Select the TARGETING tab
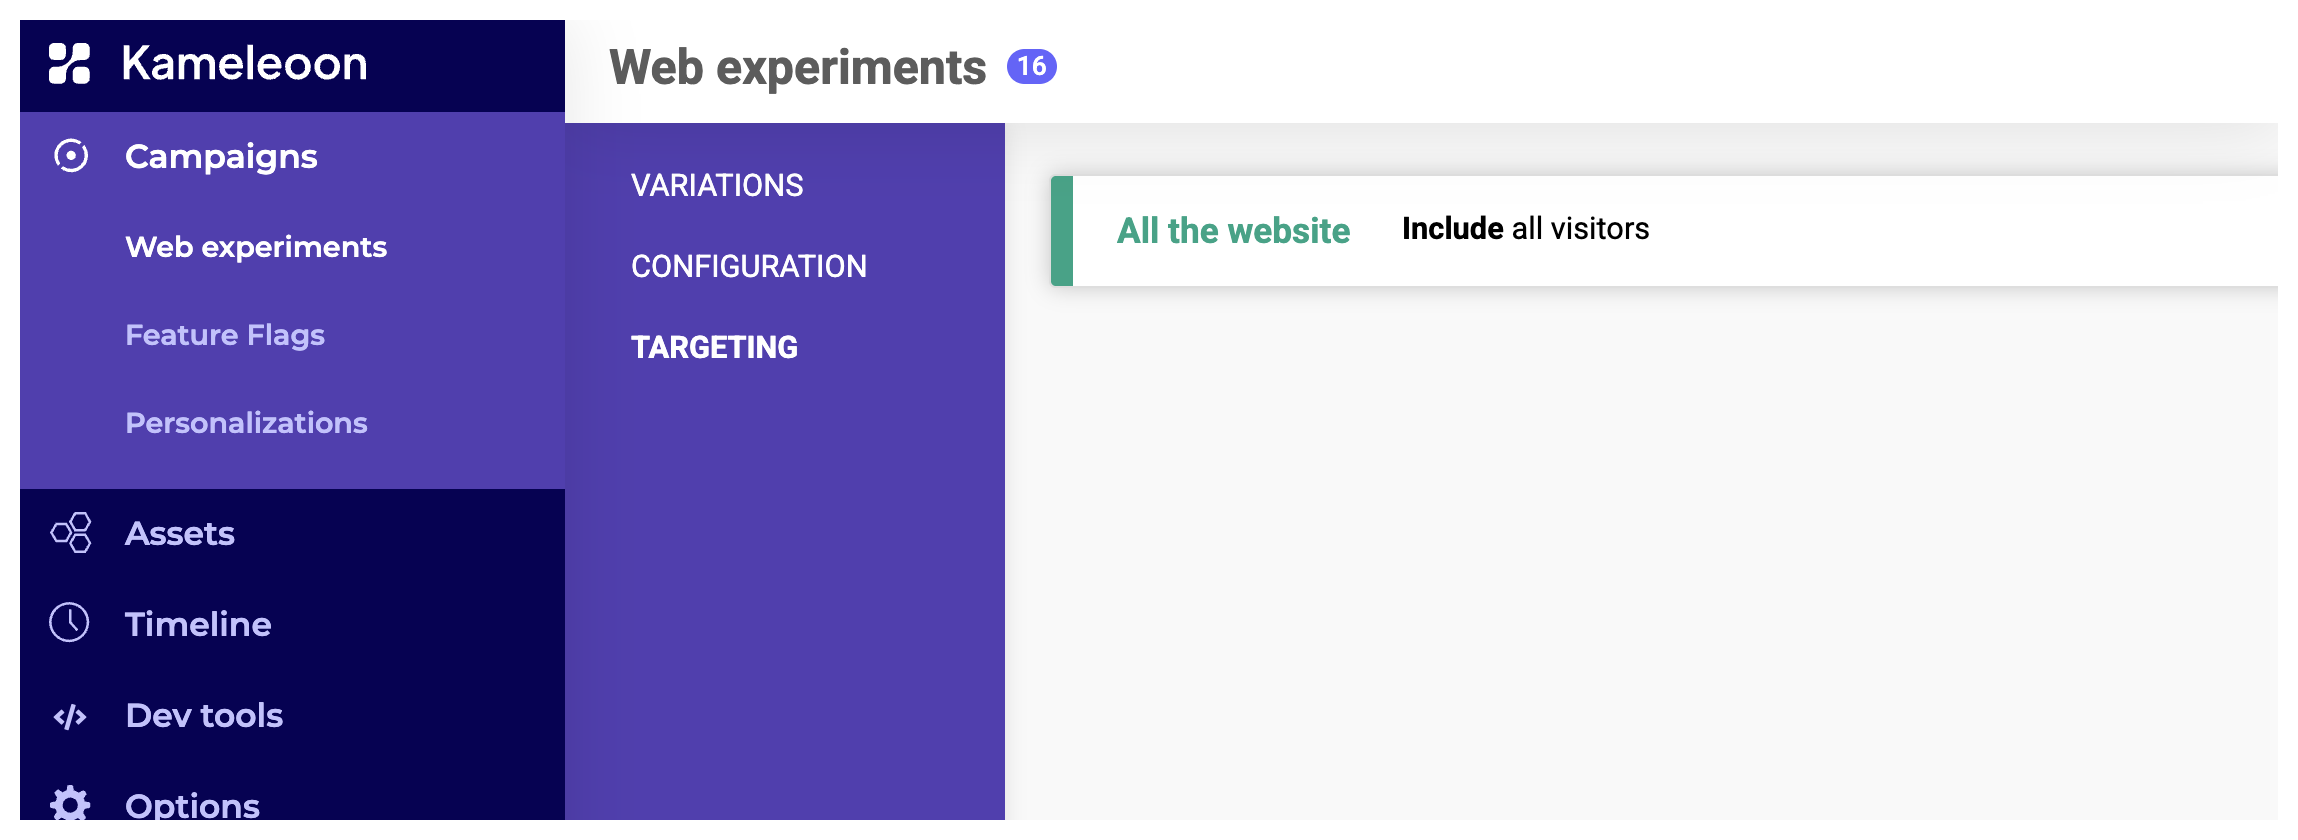2298x840 pixels. tap(714, 347)
